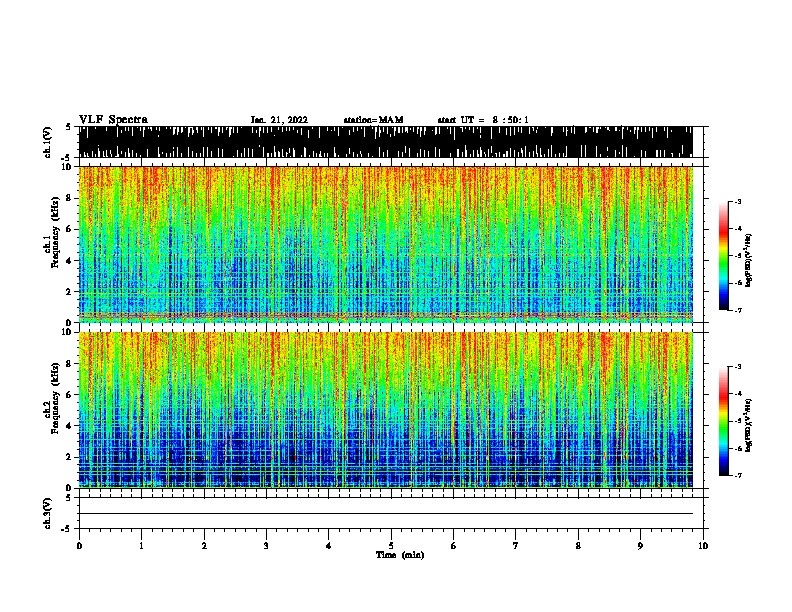Click the "10" kHz tick of the ch.2 spectrogram

click(x=68, y=332)
